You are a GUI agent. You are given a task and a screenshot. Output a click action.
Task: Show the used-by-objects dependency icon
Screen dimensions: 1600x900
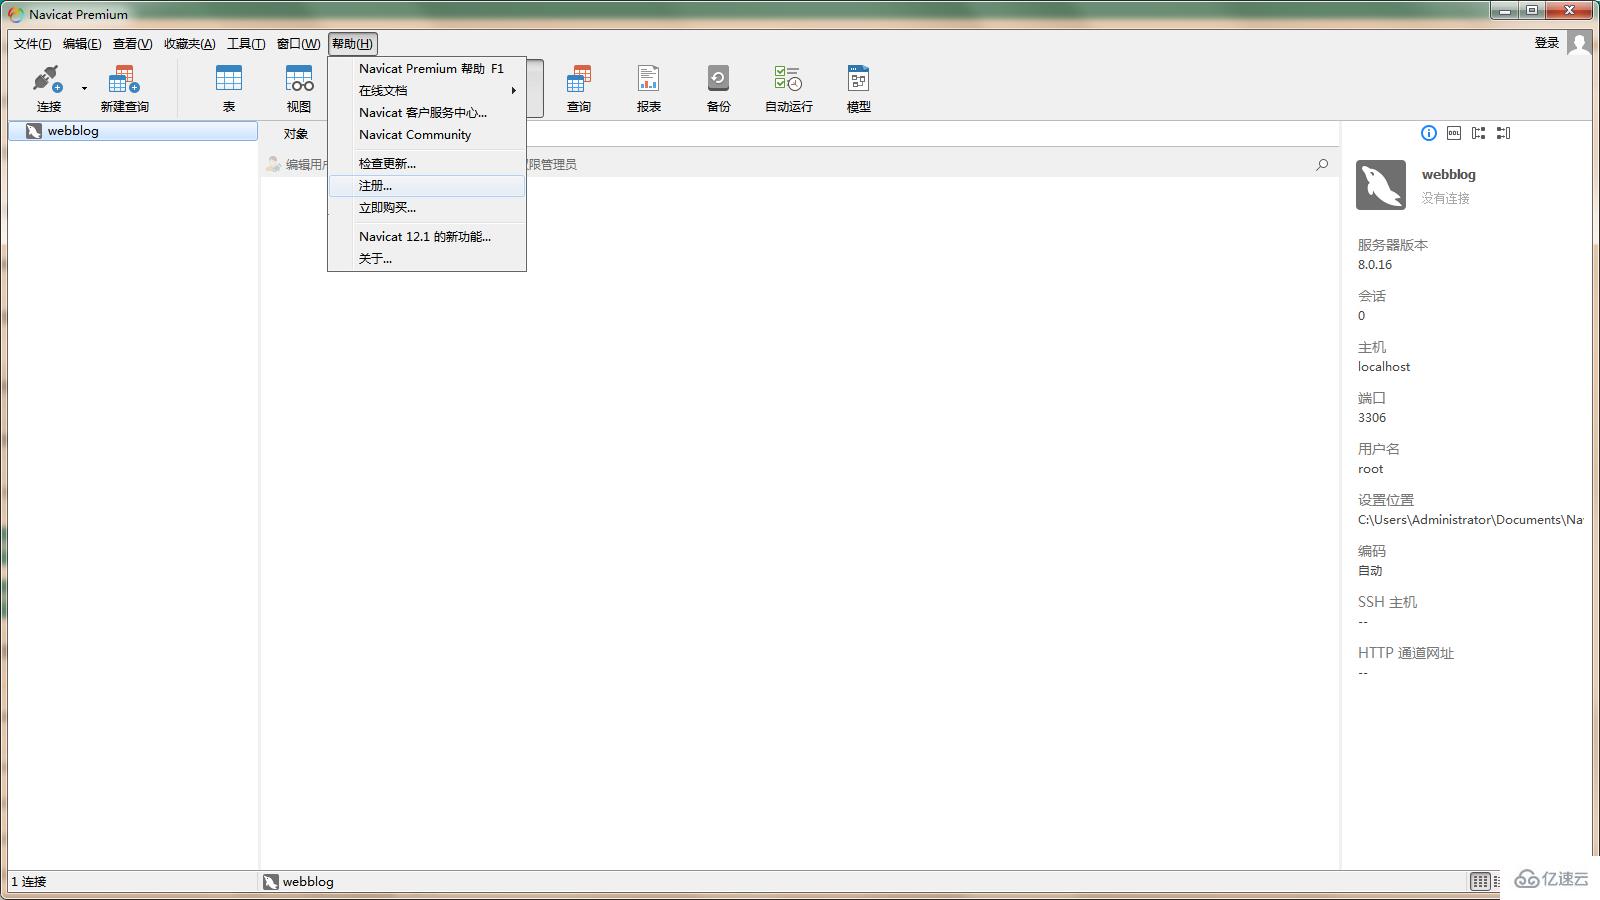1504,133
